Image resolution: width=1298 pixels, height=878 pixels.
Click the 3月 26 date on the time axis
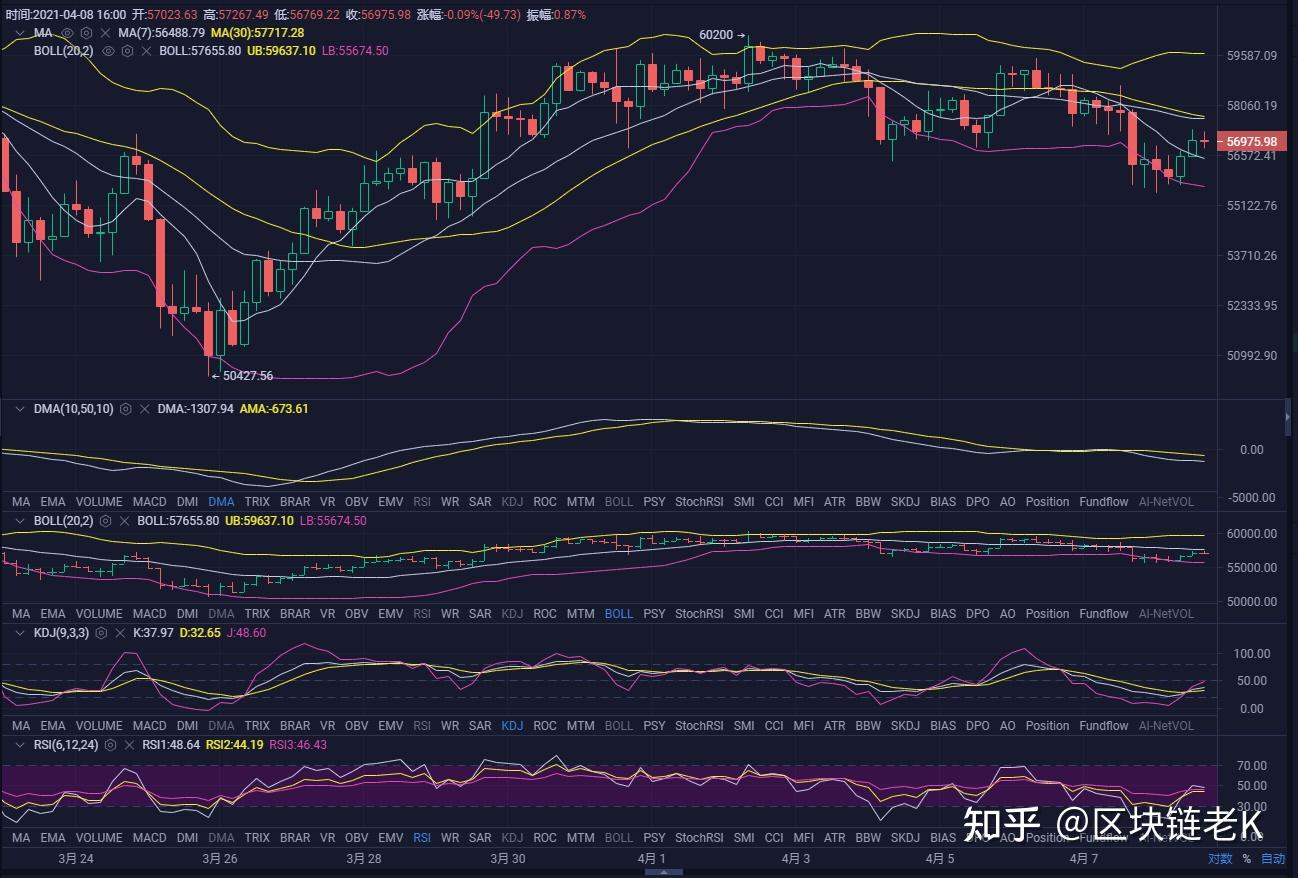[219, 858]
